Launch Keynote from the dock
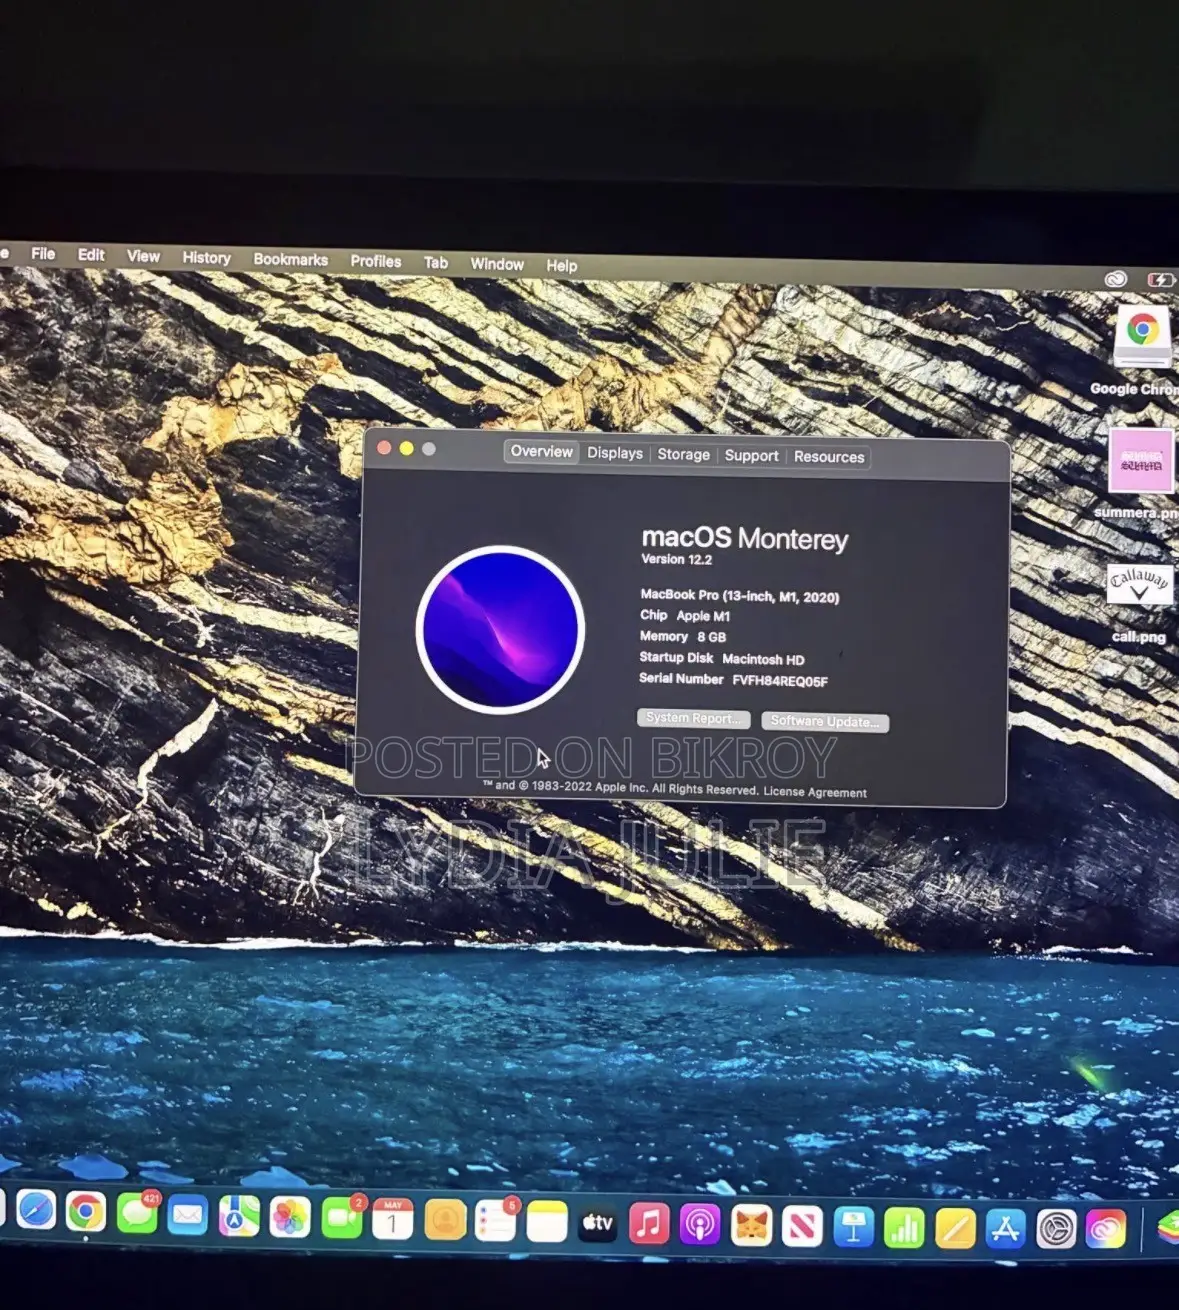This screenshot has height=1310, width=1179. pos(853,1228)
